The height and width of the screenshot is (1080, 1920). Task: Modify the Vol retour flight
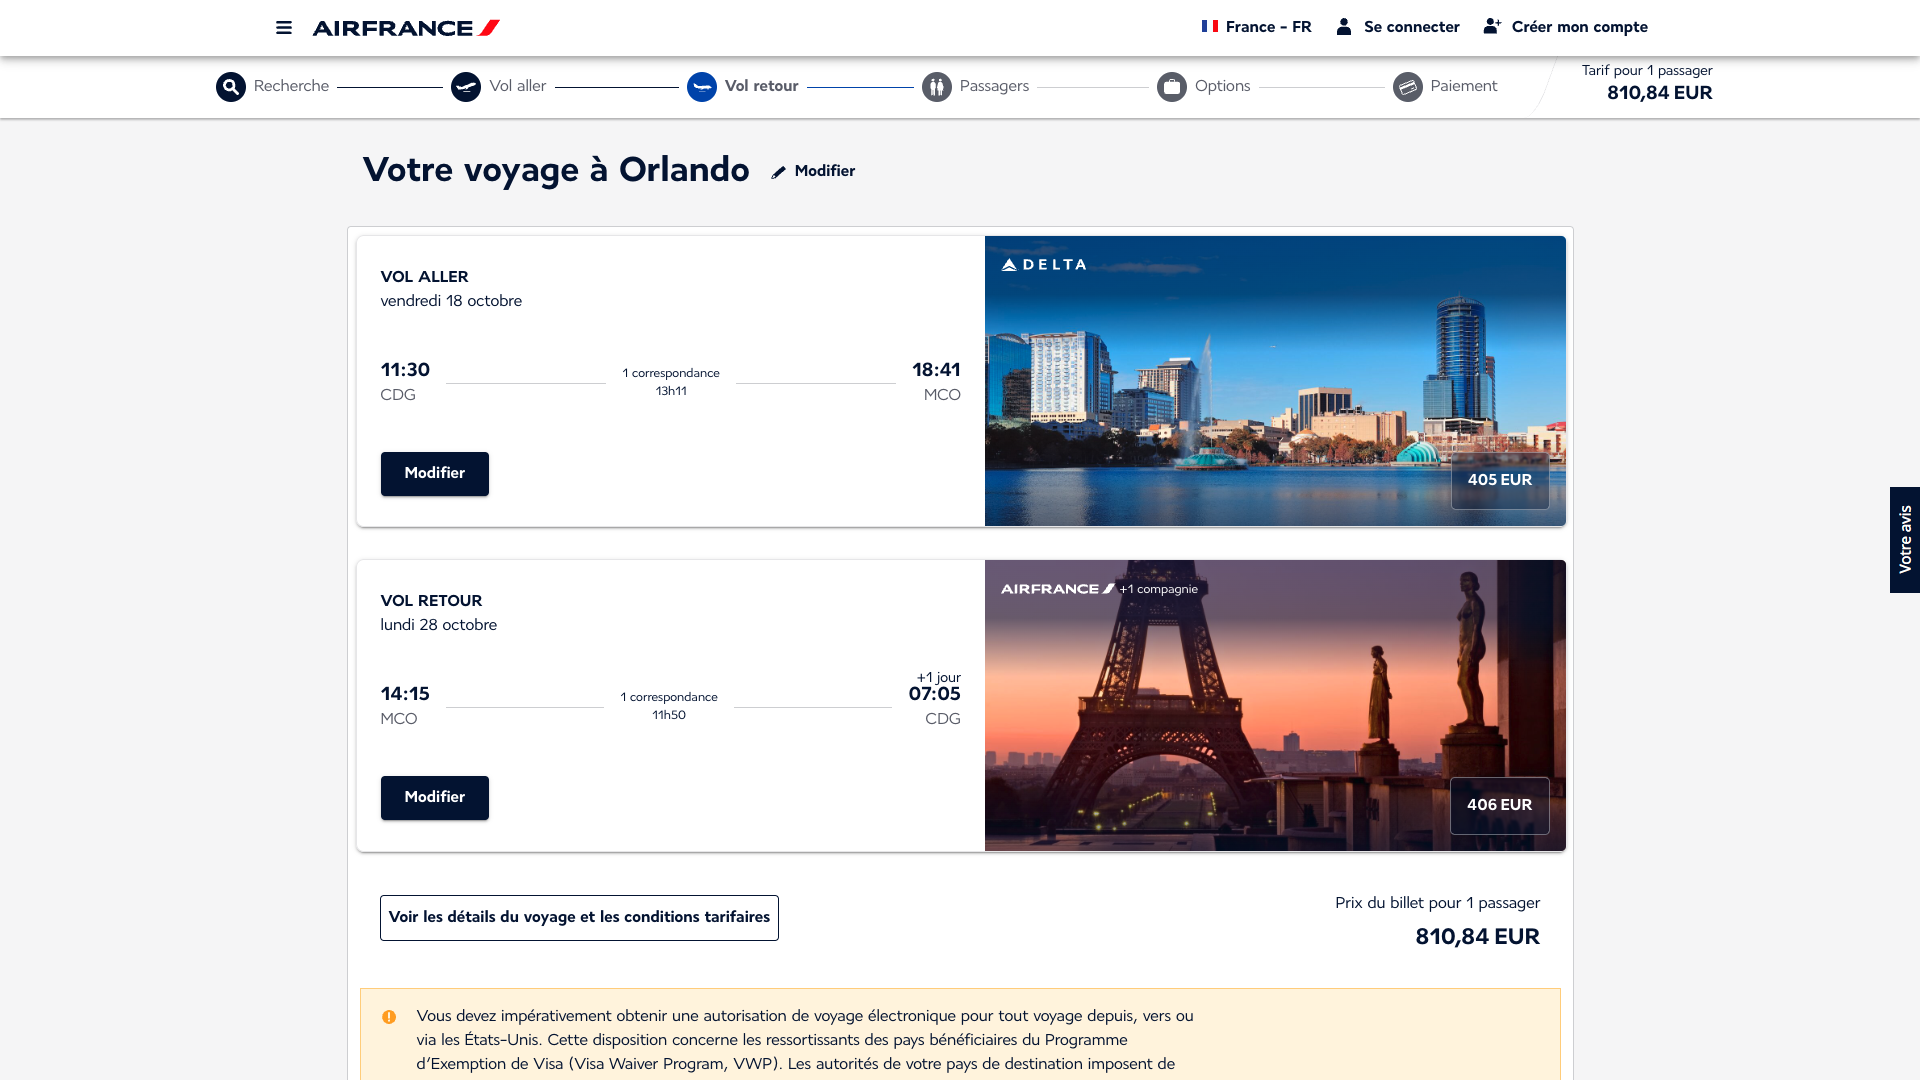click(x=435, y=798)
